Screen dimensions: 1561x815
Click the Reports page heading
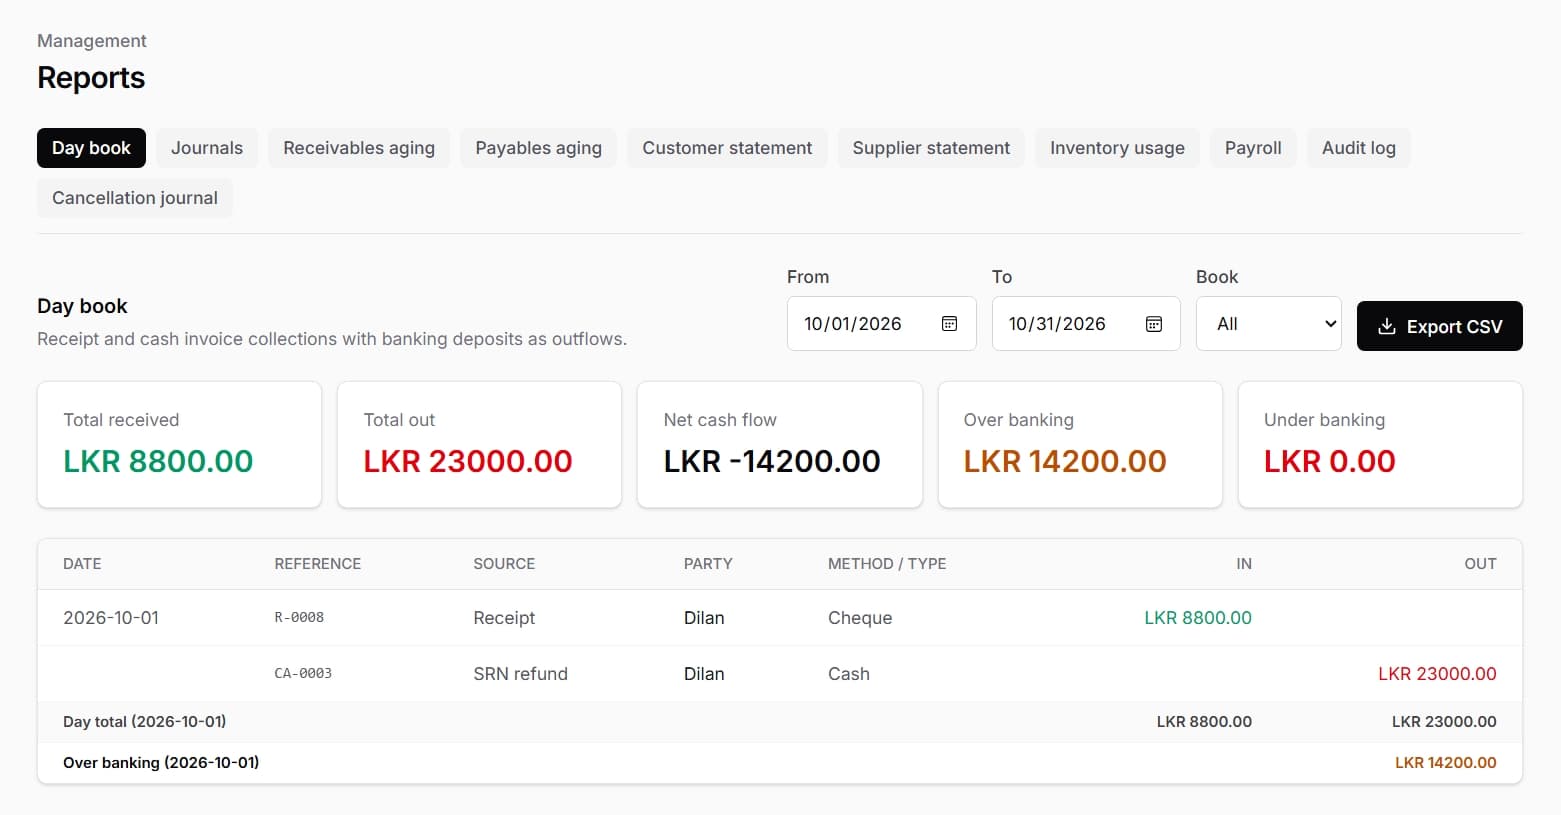91,78
